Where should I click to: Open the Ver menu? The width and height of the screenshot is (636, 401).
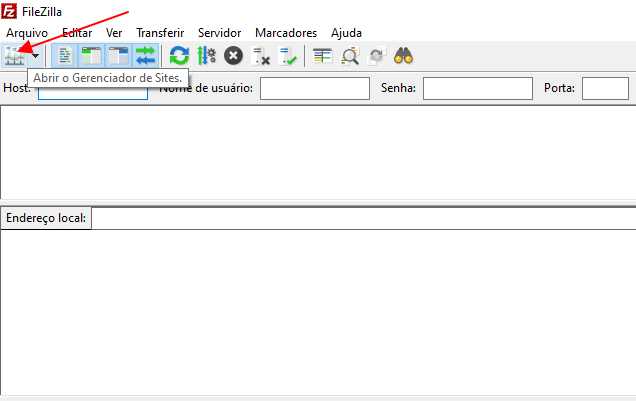pyautogui.click(x=114, y=33)
